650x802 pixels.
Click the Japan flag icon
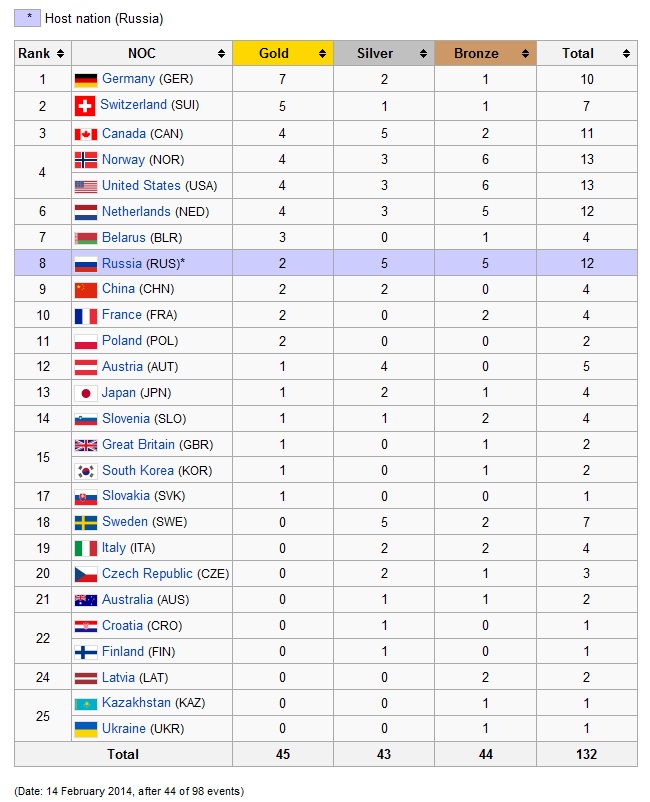pyautogui.click(x=86, y=393)
